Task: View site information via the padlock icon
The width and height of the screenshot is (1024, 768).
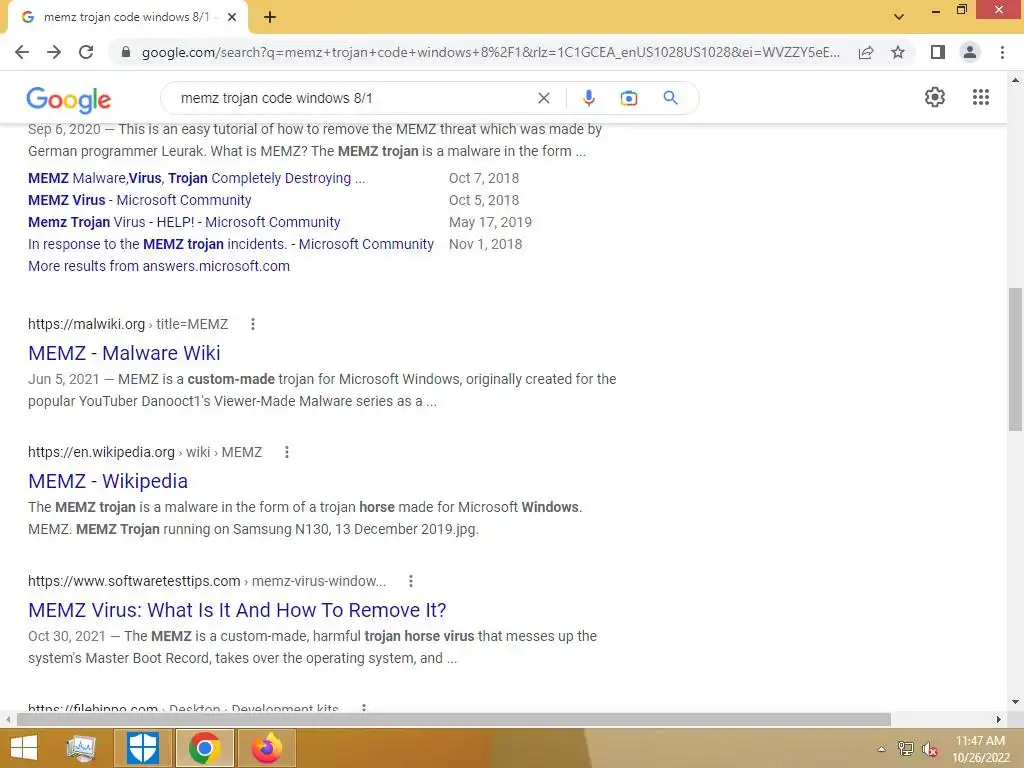Action: [x=126, y=52]
